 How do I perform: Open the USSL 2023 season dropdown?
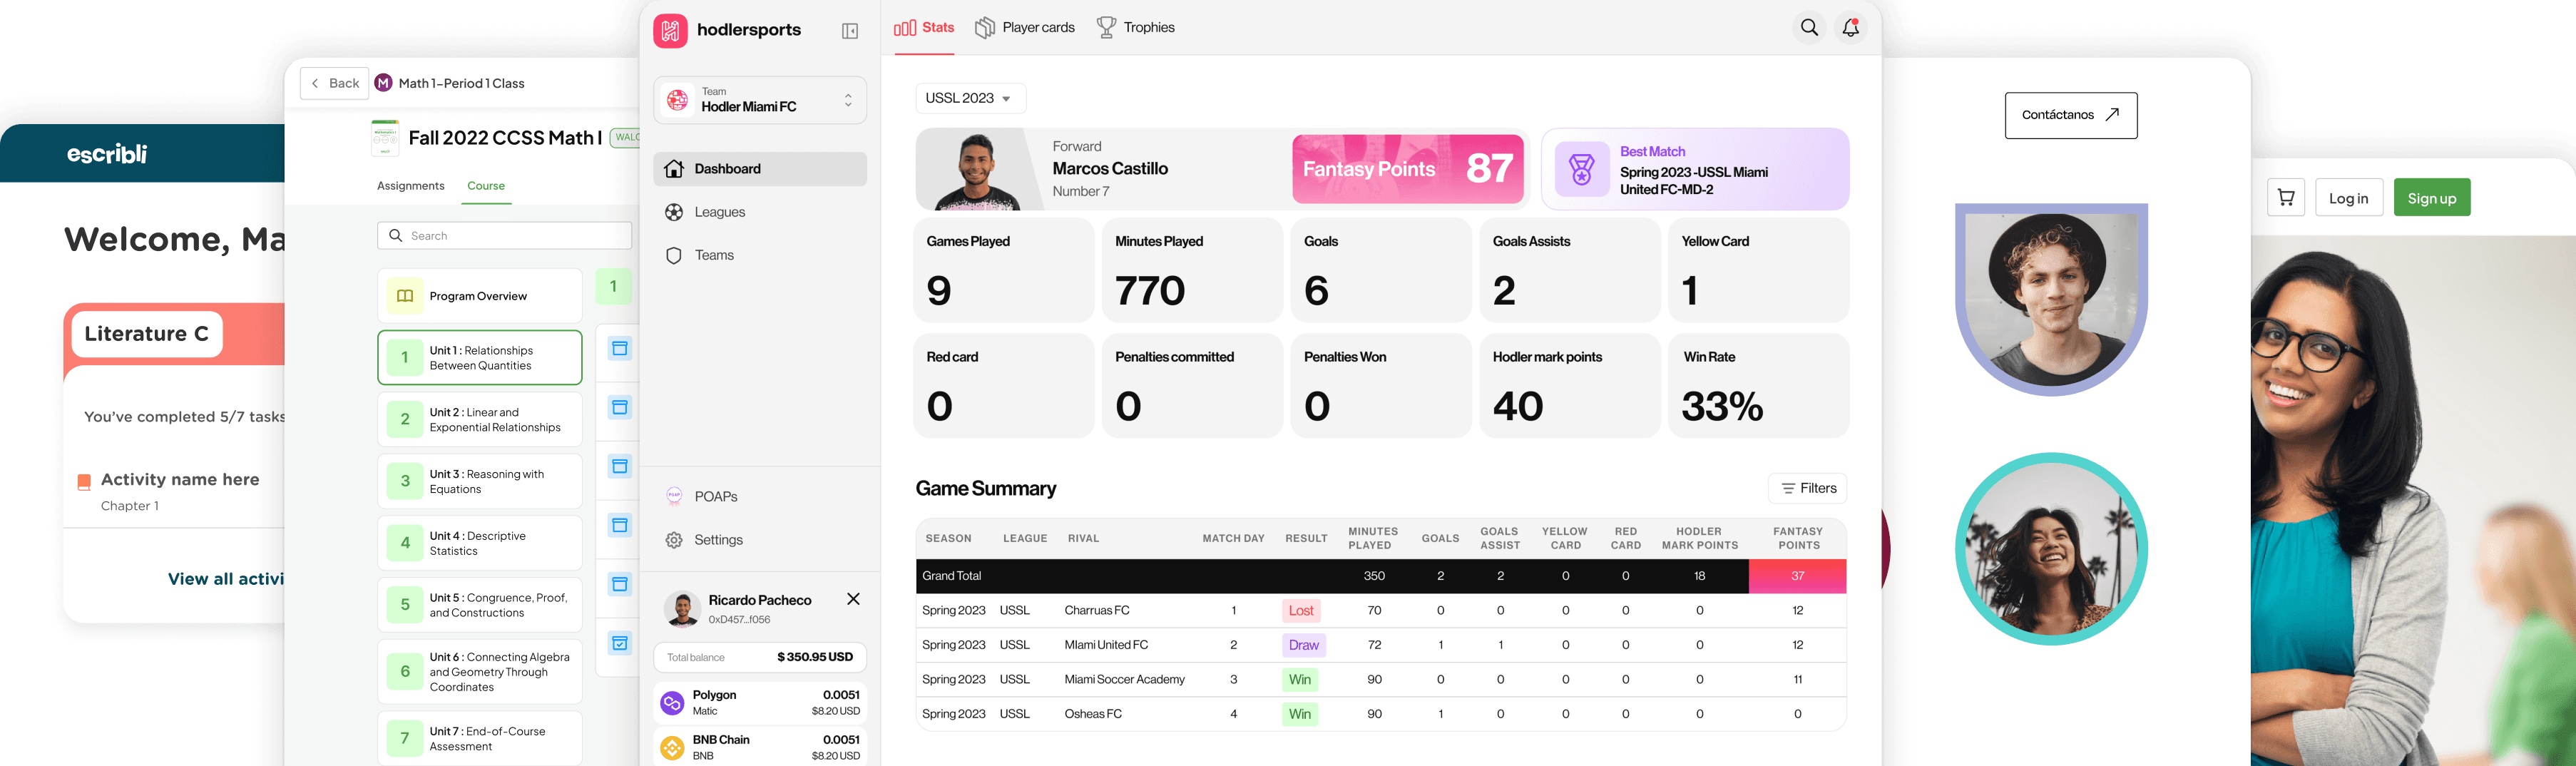tap(970, 98)
